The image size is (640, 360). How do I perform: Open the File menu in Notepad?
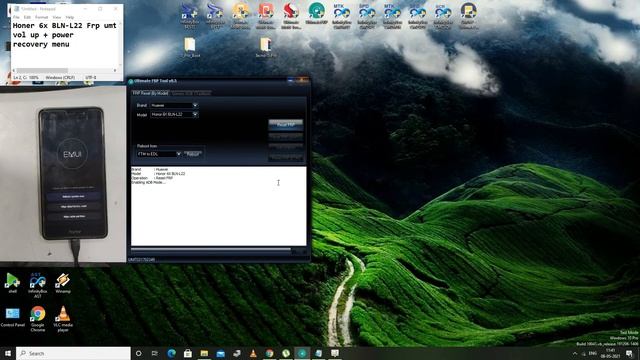tap(16, 17)
